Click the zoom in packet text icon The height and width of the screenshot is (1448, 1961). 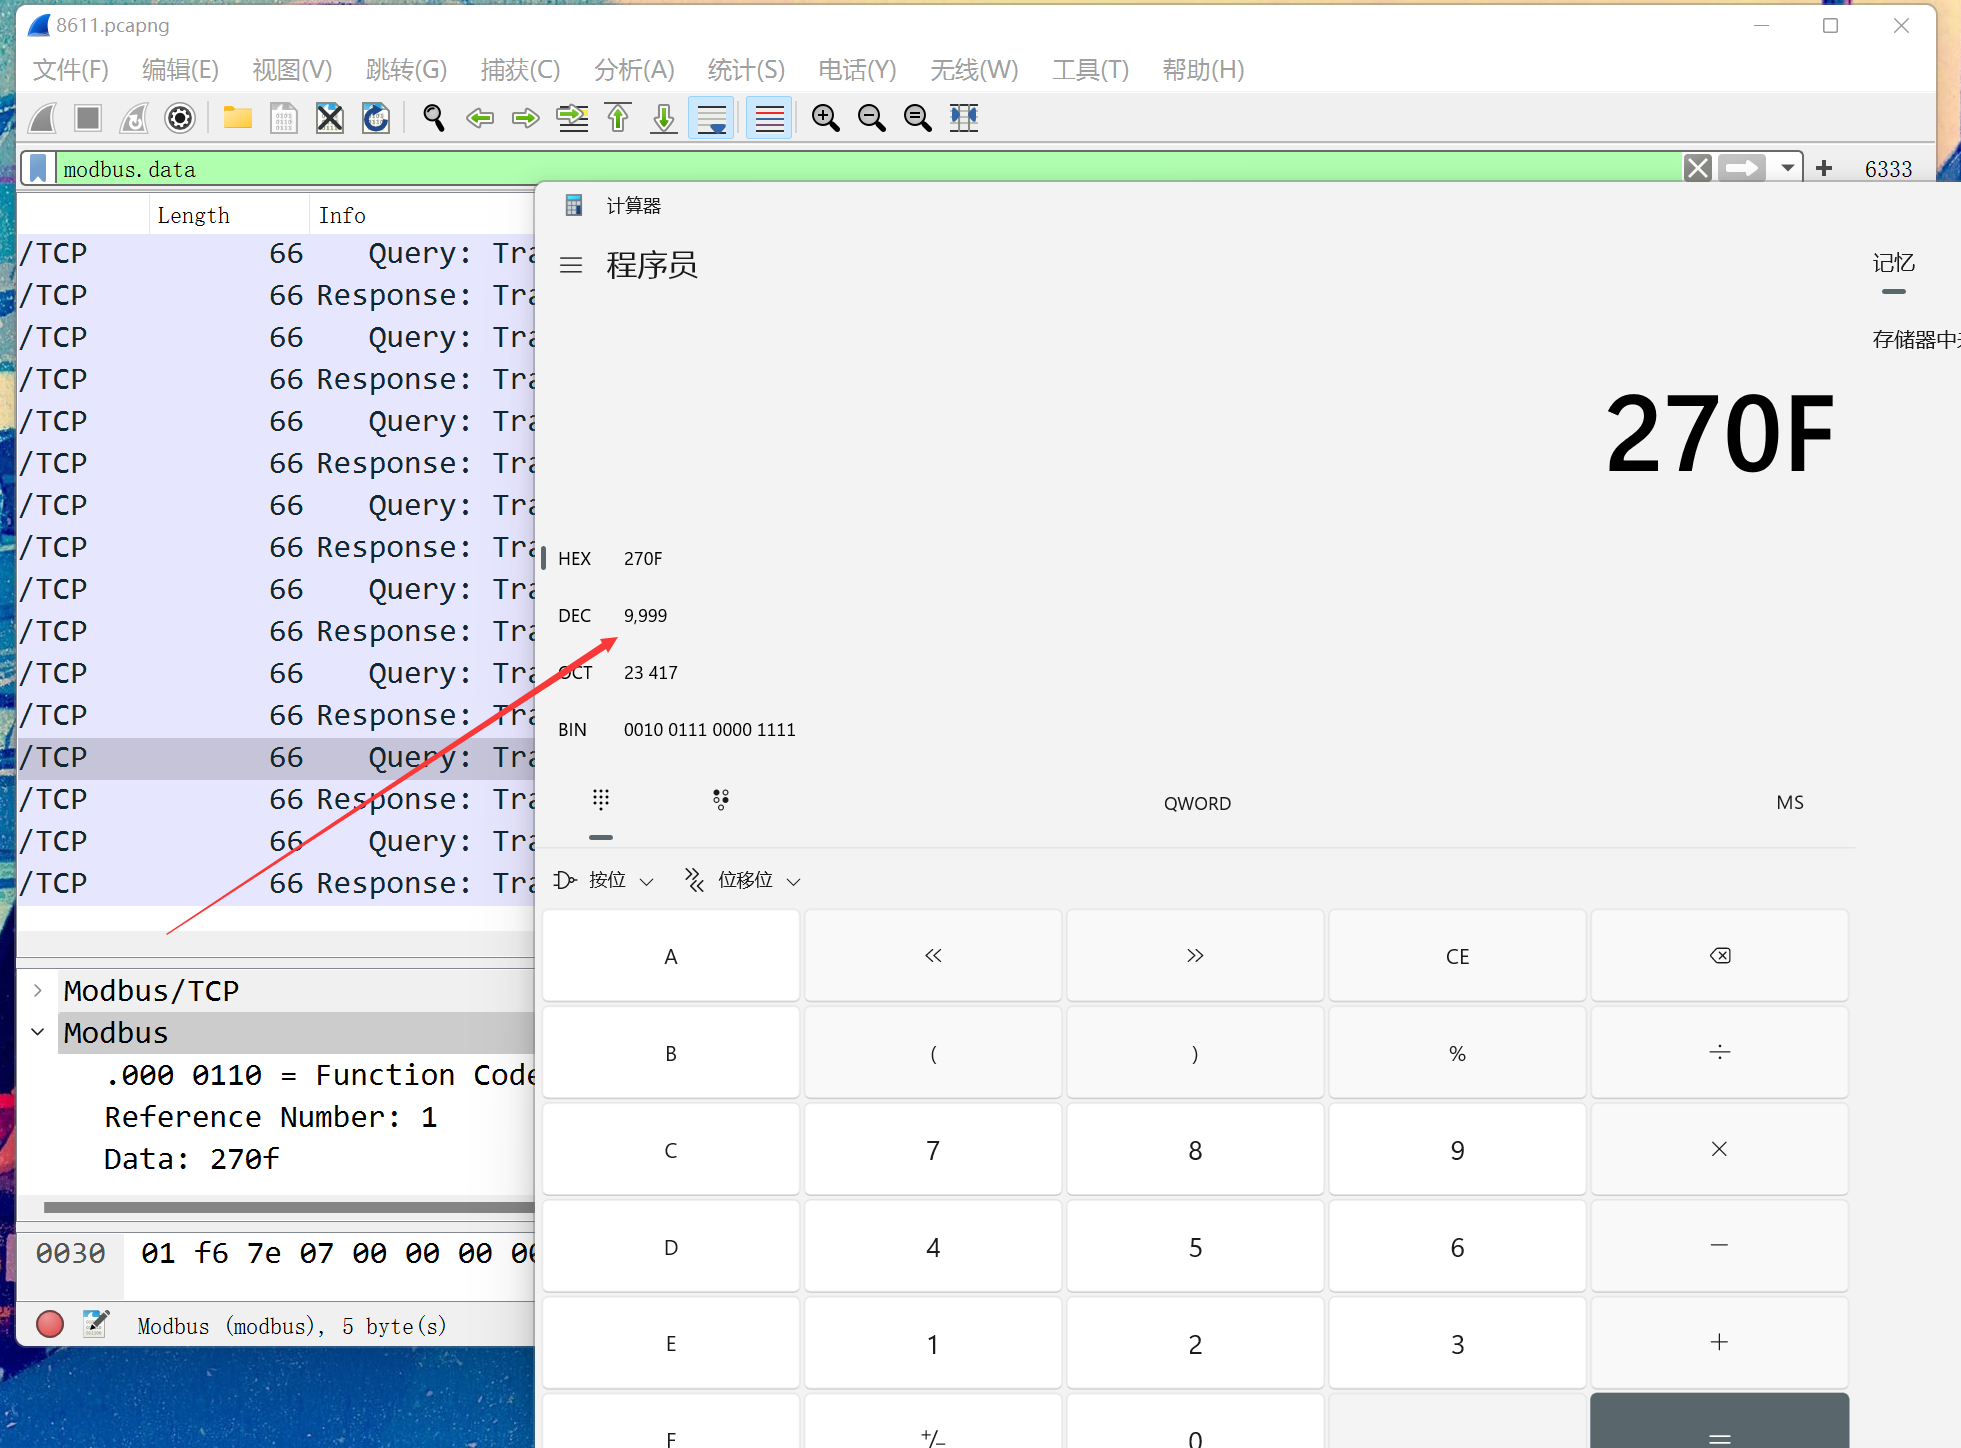pos(825,118)
